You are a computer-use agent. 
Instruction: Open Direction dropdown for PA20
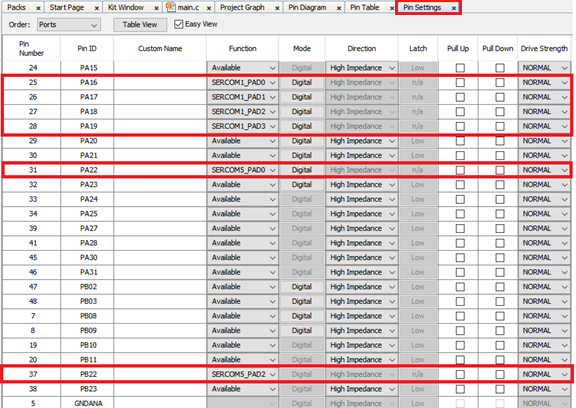tap(361, 141)
